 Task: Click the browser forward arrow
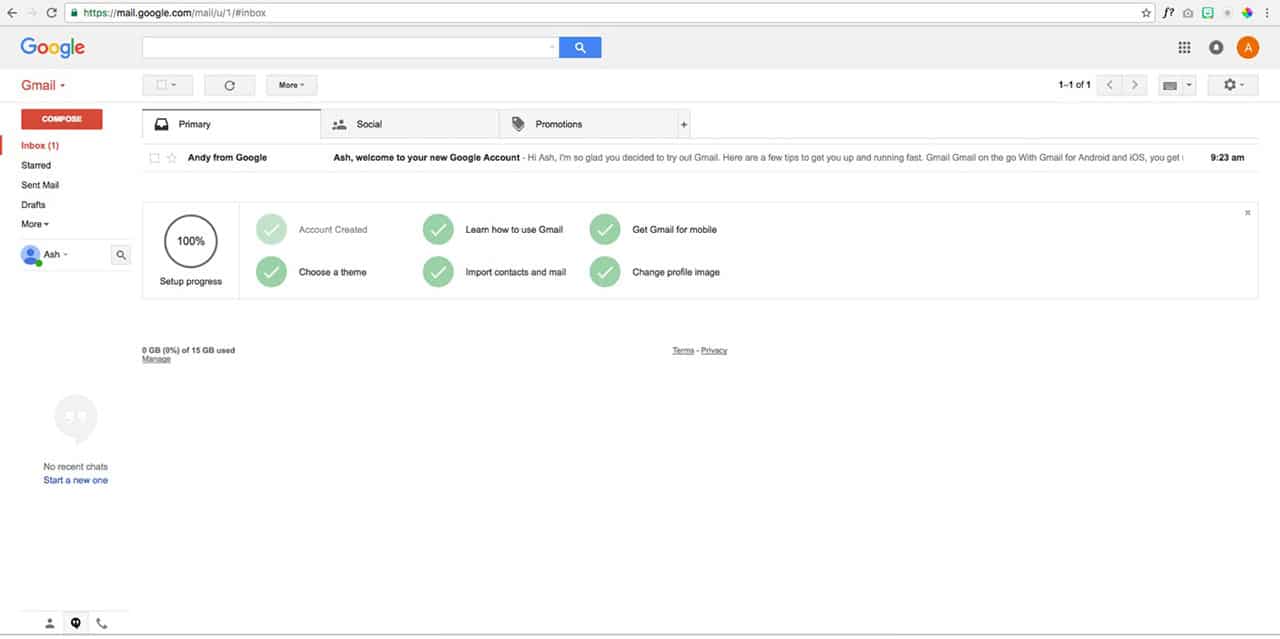[32, 13]
